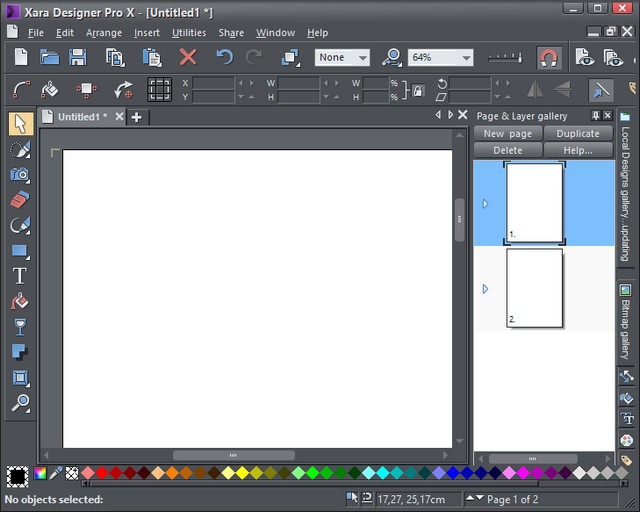Toggle the lock aspect ratio padlock
640x512 pixels.
click(x=418, y=90)
